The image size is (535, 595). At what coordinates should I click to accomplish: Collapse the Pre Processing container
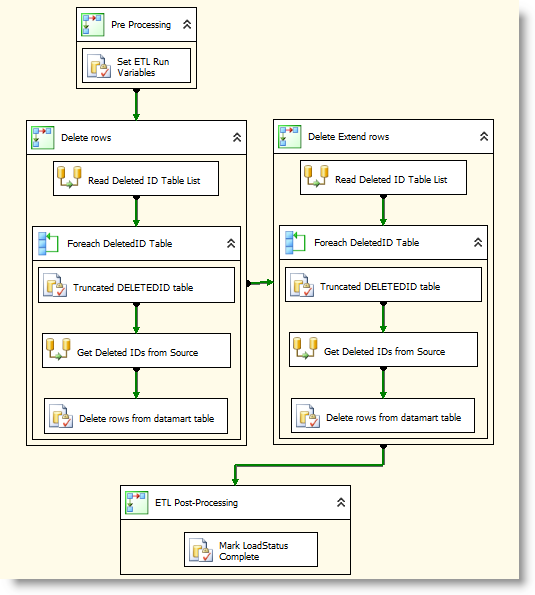tap(187, 25)
